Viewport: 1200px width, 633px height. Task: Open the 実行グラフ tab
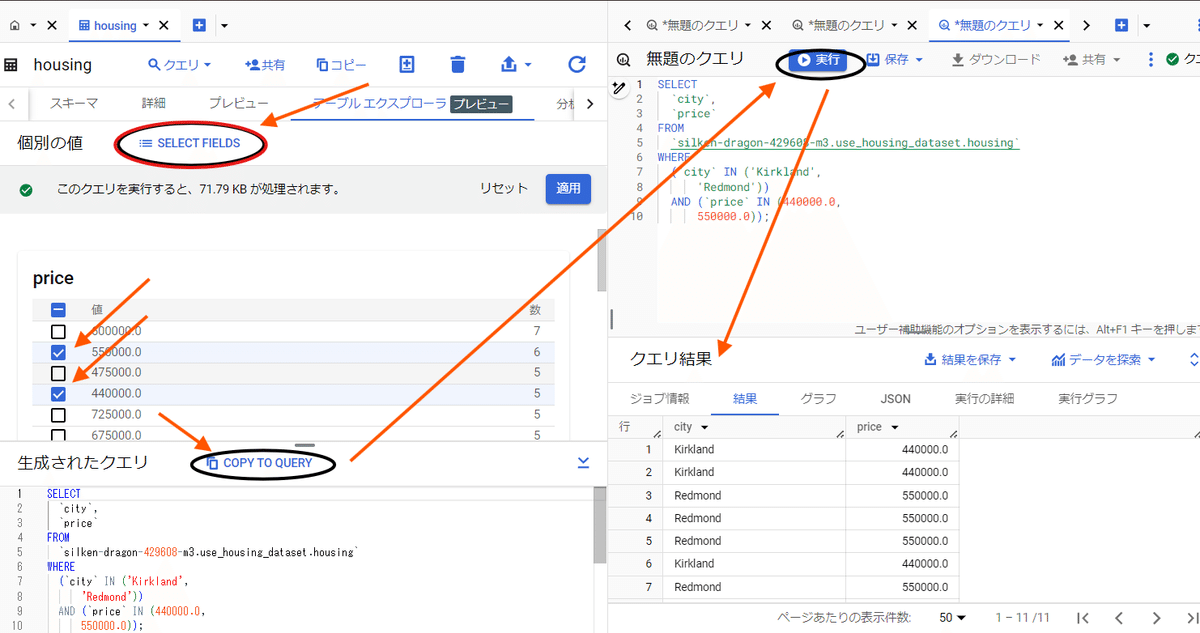click(x=1088, y=398)
